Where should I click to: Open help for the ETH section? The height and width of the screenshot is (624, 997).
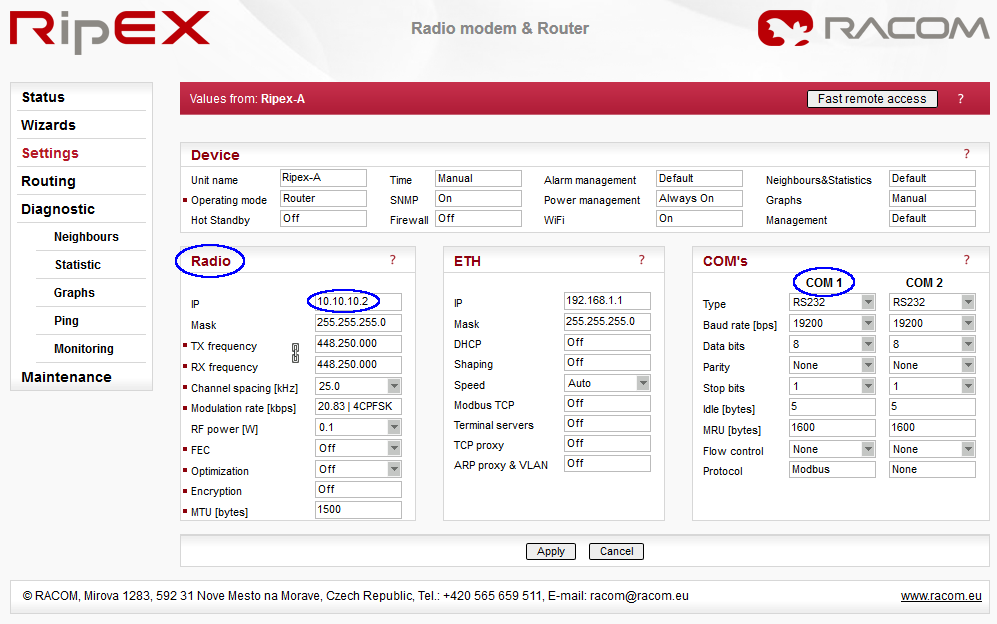pyautogui.click(x=641, y=260)
